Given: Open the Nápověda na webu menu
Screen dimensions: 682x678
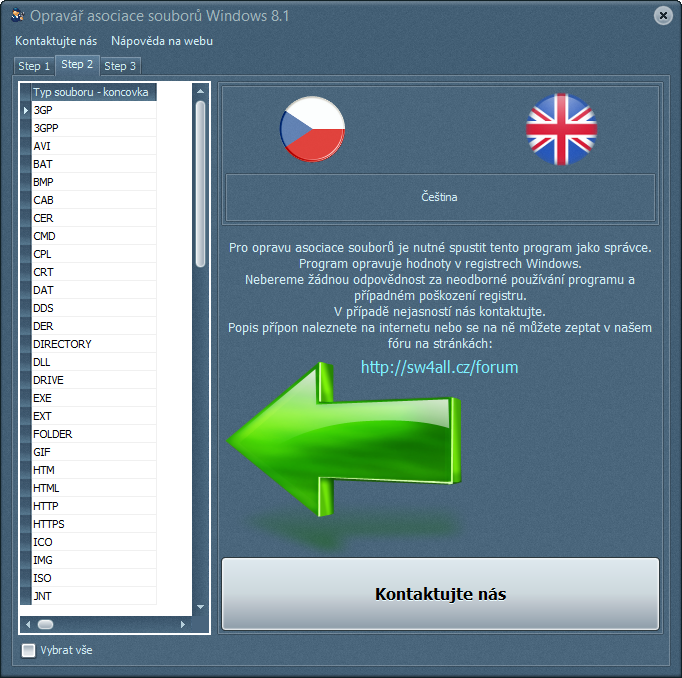Looking at the screenshot, I should pos(162,41).
